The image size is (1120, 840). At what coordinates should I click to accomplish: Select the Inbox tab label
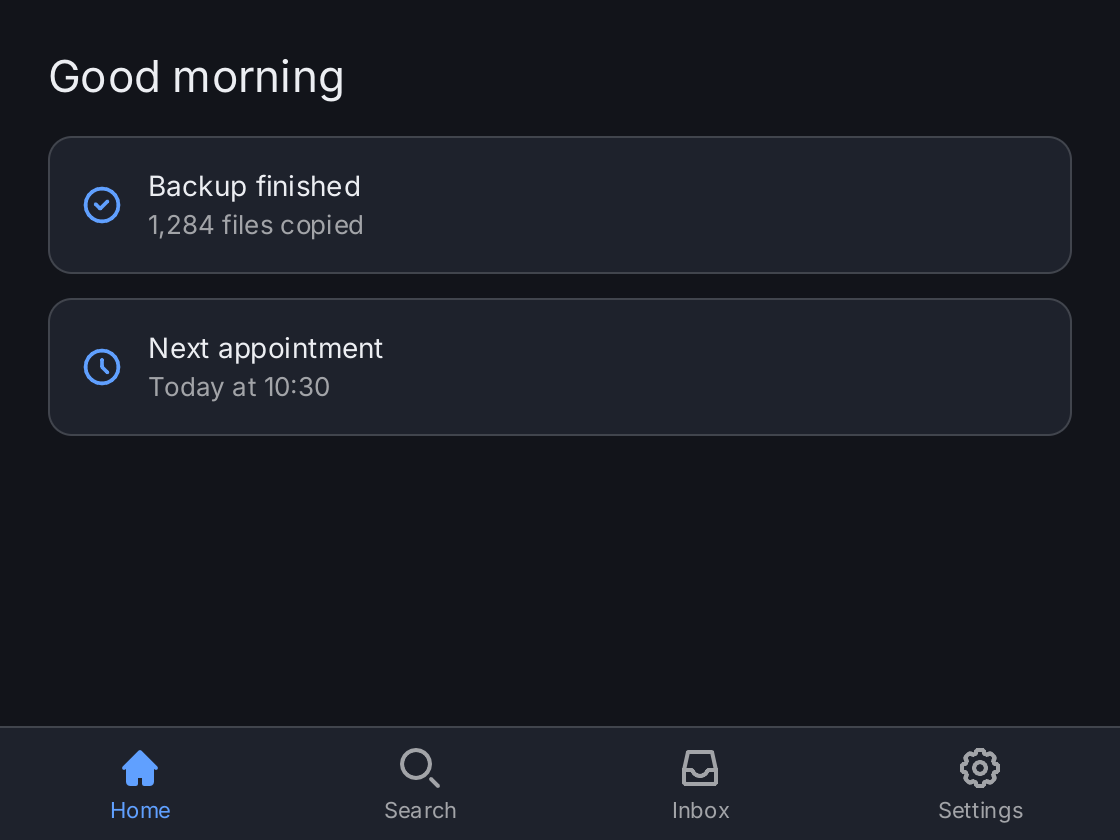click(x=700, y=811)
